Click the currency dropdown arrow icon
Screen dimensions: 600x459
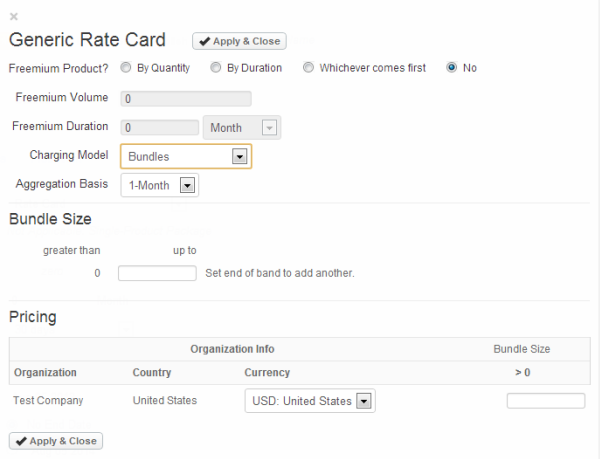pos(364,401)
